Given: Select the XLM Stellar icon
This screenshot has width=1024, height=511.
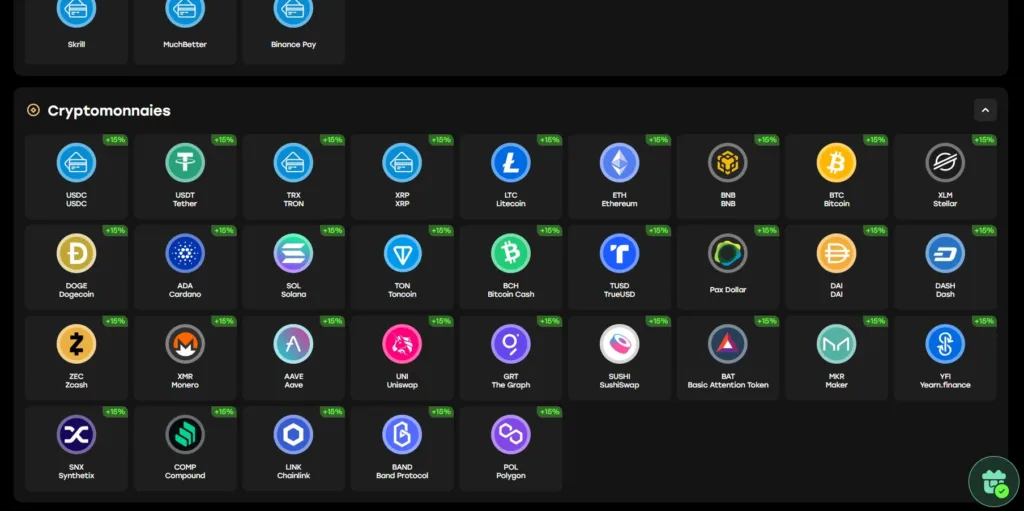Looking at the screenshot, I should tap(945, 162).
